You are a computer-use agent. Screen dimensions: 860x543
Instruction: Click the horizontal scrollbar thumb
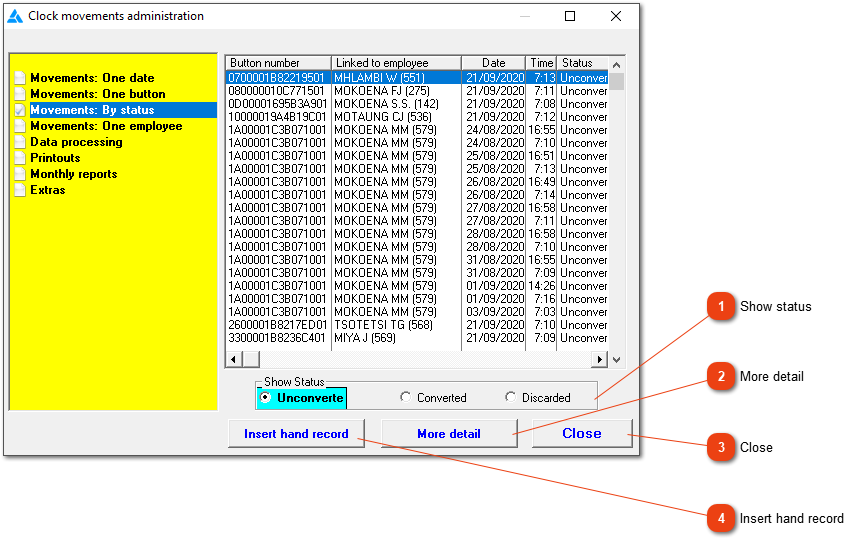251,359
